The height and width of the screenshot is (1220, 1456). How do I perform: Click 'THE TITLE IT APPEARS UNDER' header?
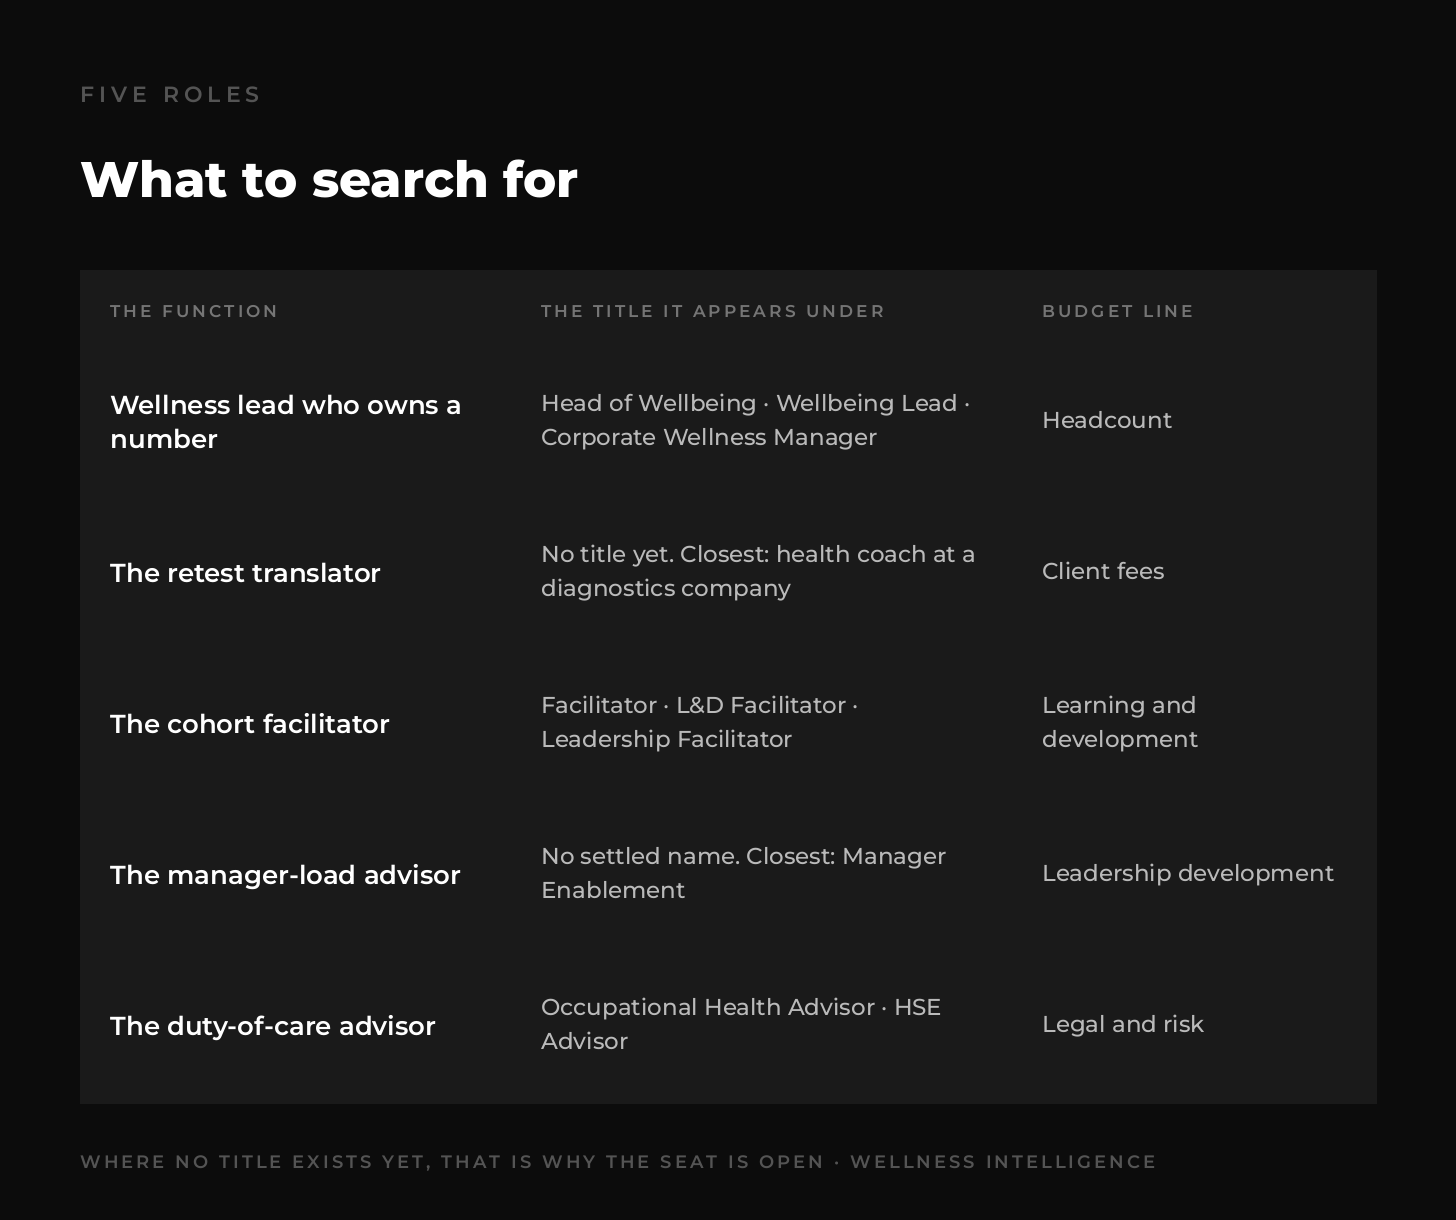[x=713, y=311]
